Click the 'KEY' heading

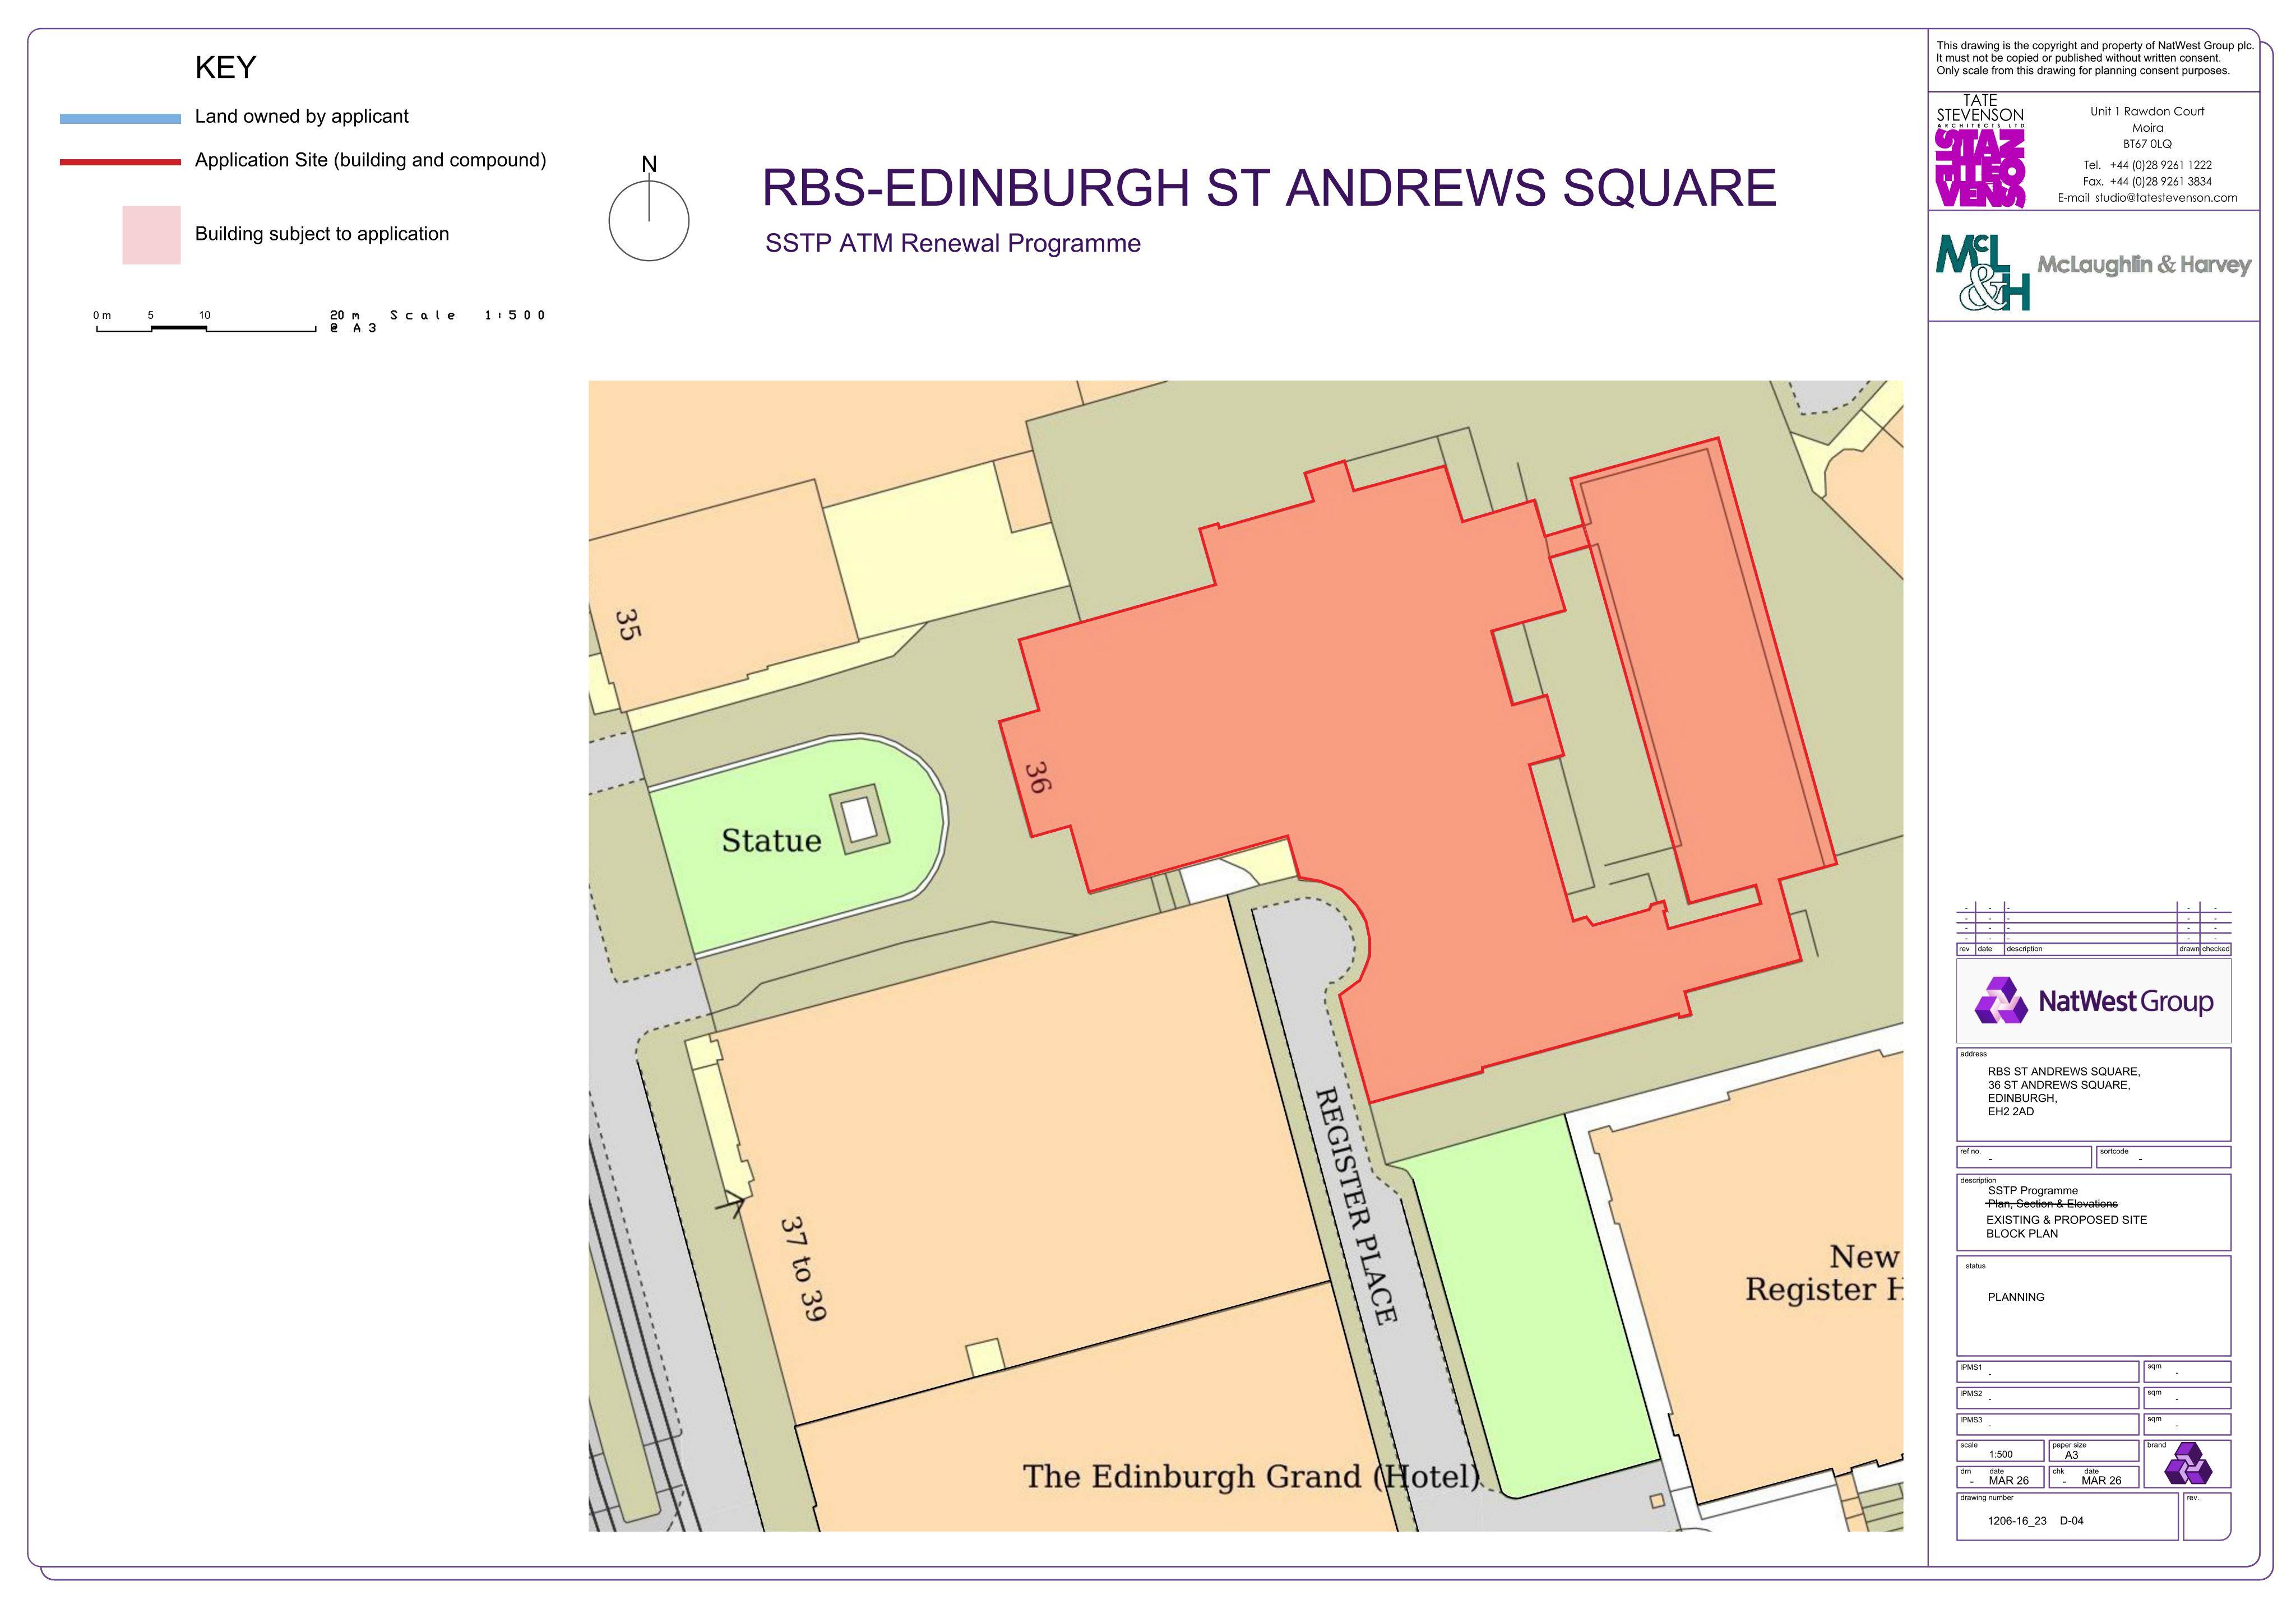[226, 67]
